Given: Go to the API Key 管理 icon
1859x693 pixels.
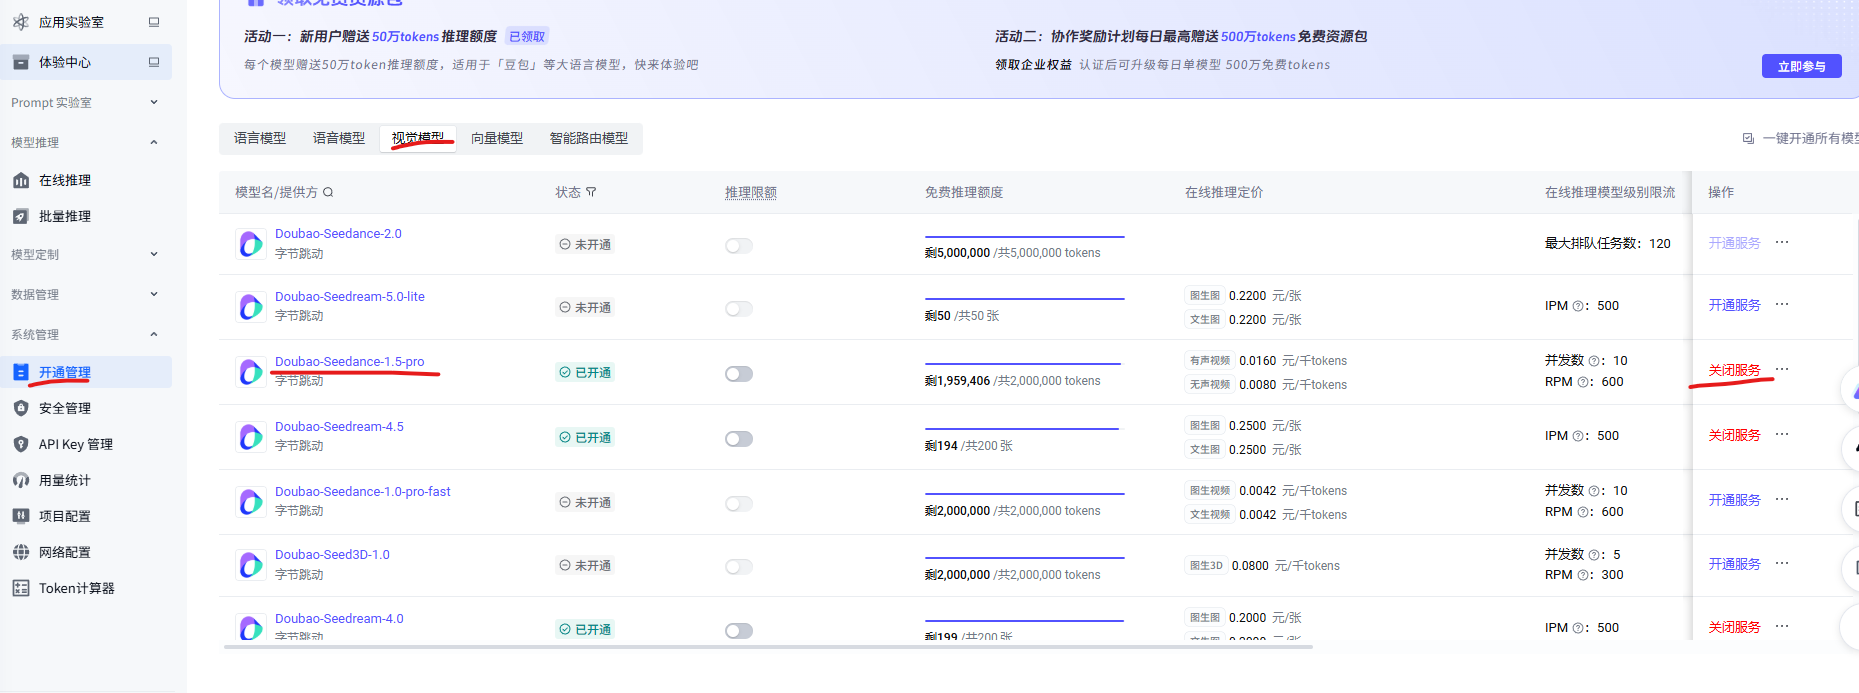Looking at the screenshot, I should click(x=21, y=445).
